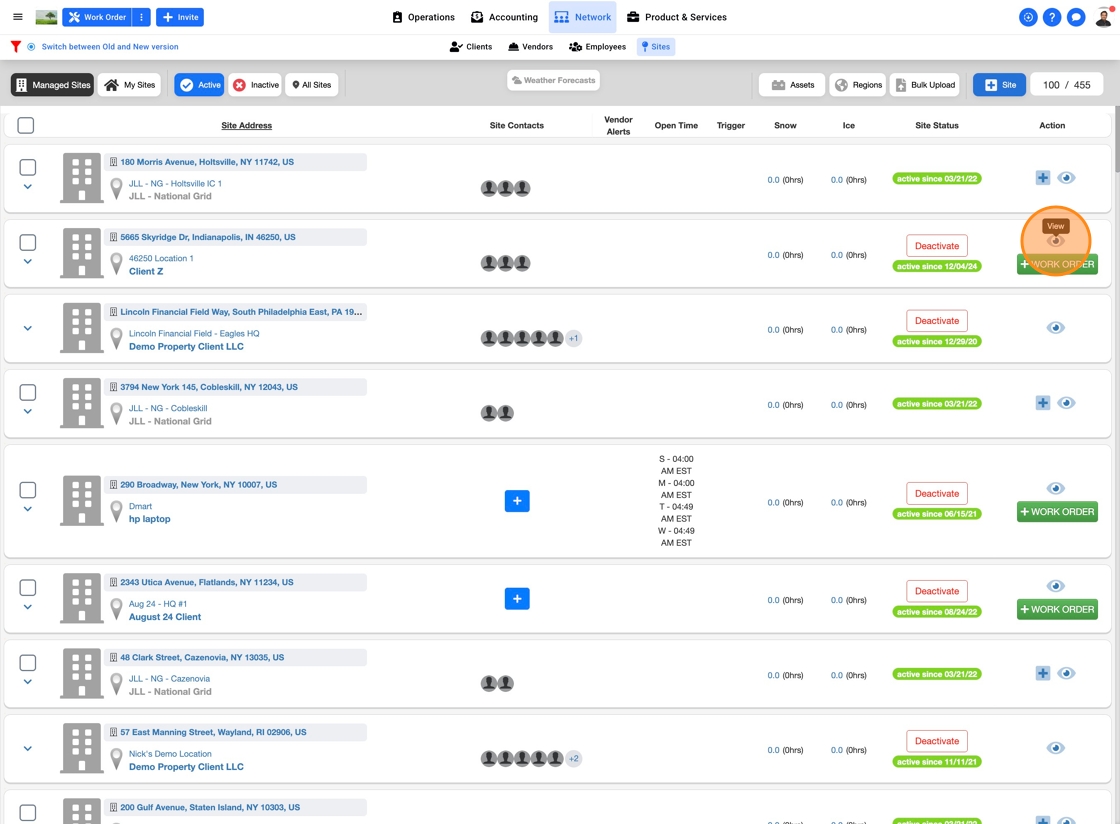Screen dimensions: 1120x824
Task: Click the company logo thumbnail
Action: pos(46,17)
